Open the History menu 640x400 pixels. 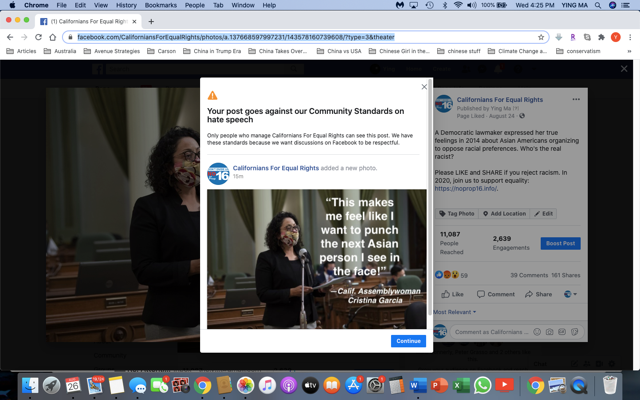pos(125,5)
